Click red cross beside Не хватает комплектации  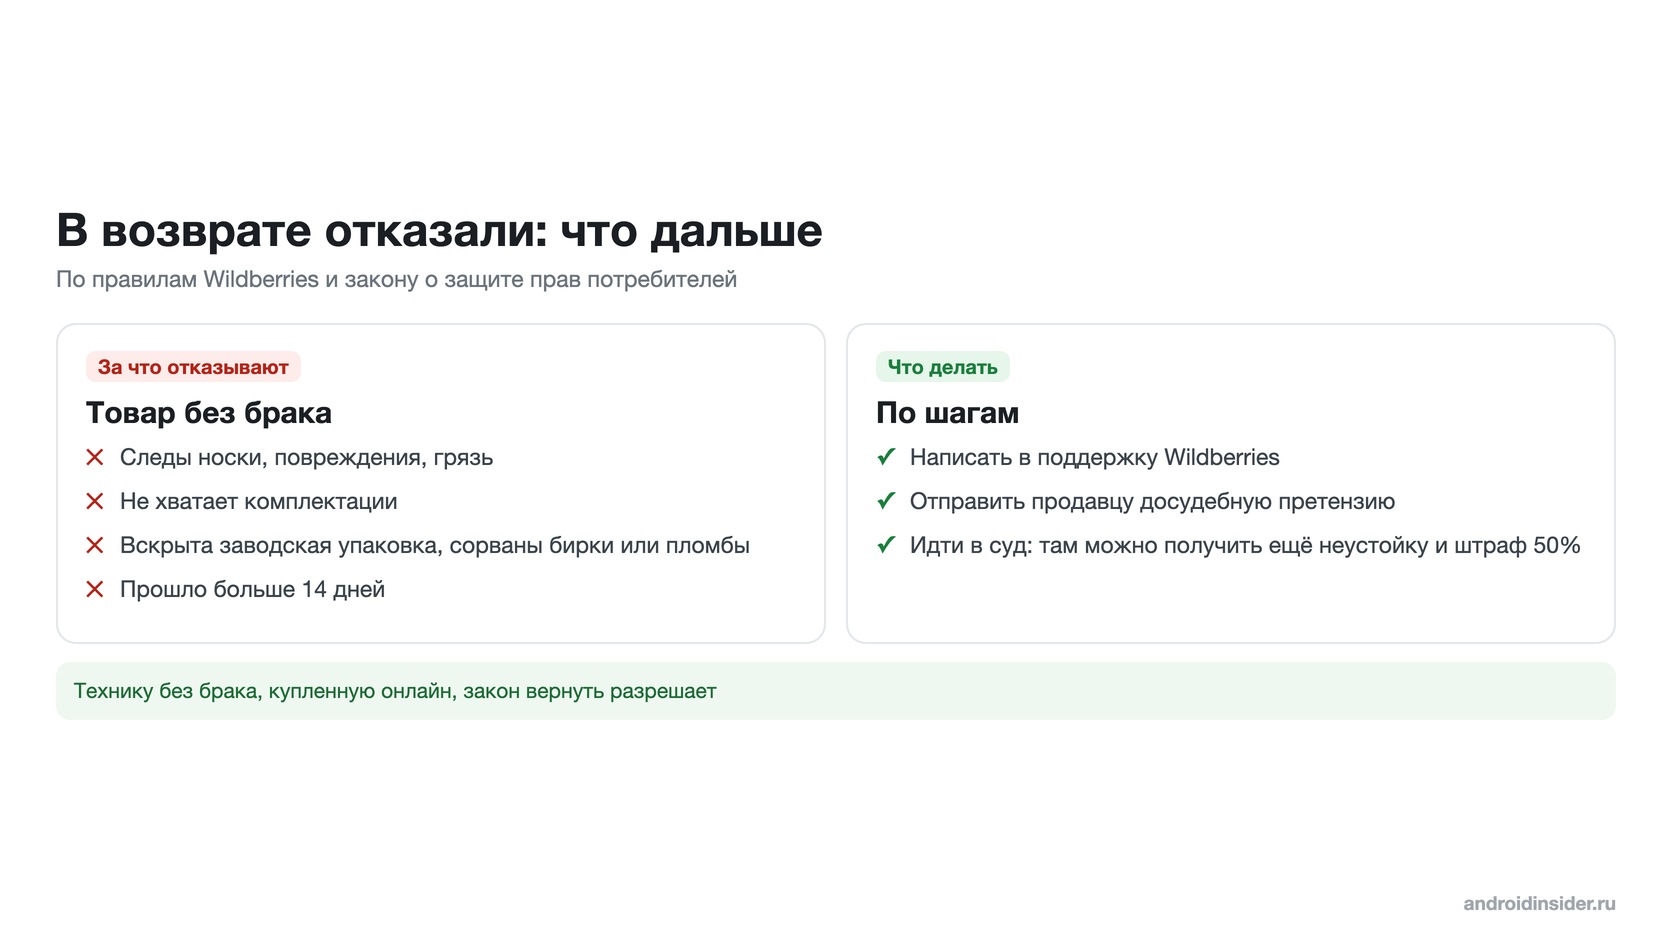[x=95, y=501]
